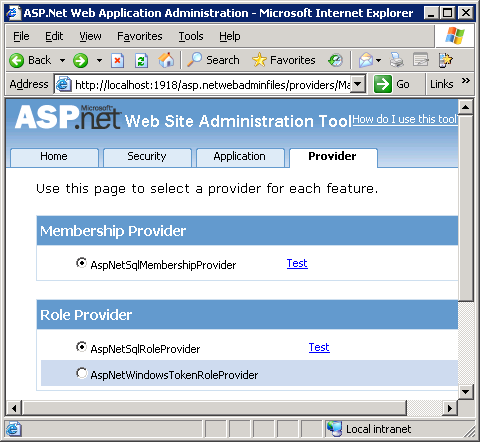This screenshot has width=480, height=442.
Task: Open the Back button history dropdown
Action: pyautogui.click(x=62, y=61)
